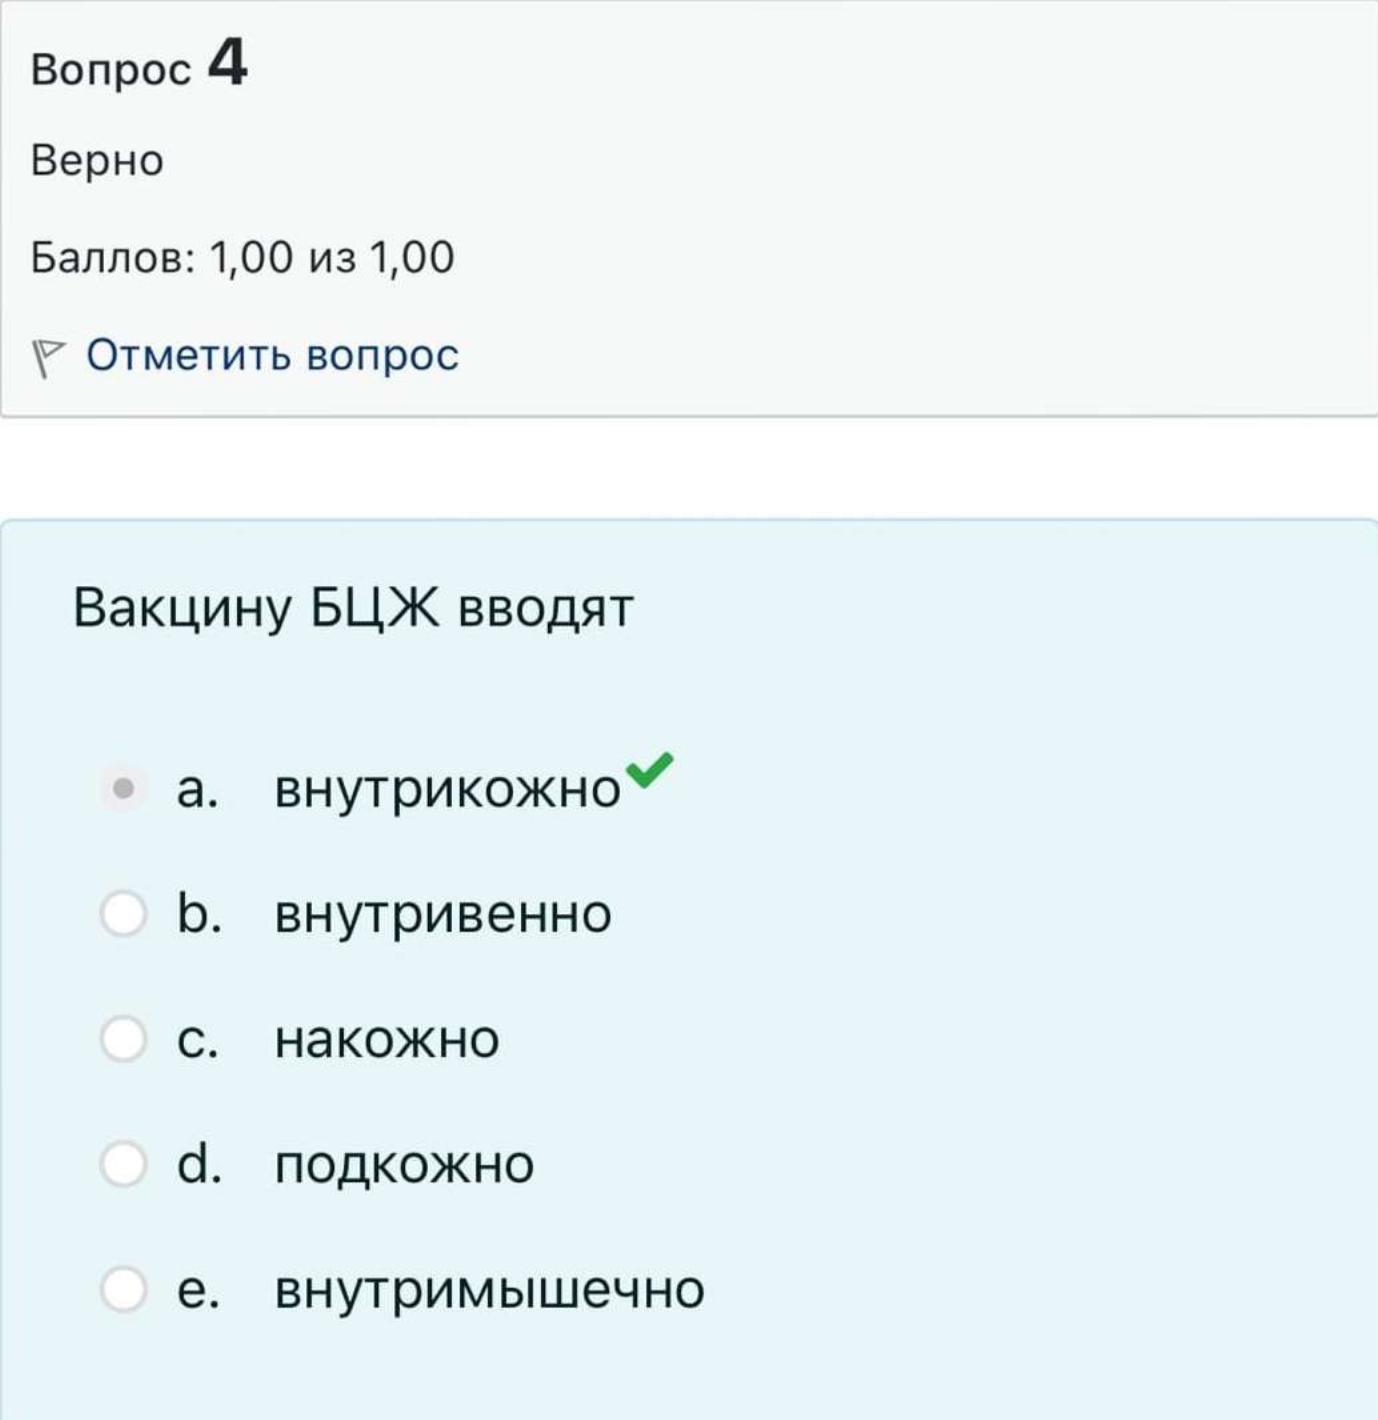Select radio button for option a
Viewport: 1378px width, 1420px height.
pos(124,789)
